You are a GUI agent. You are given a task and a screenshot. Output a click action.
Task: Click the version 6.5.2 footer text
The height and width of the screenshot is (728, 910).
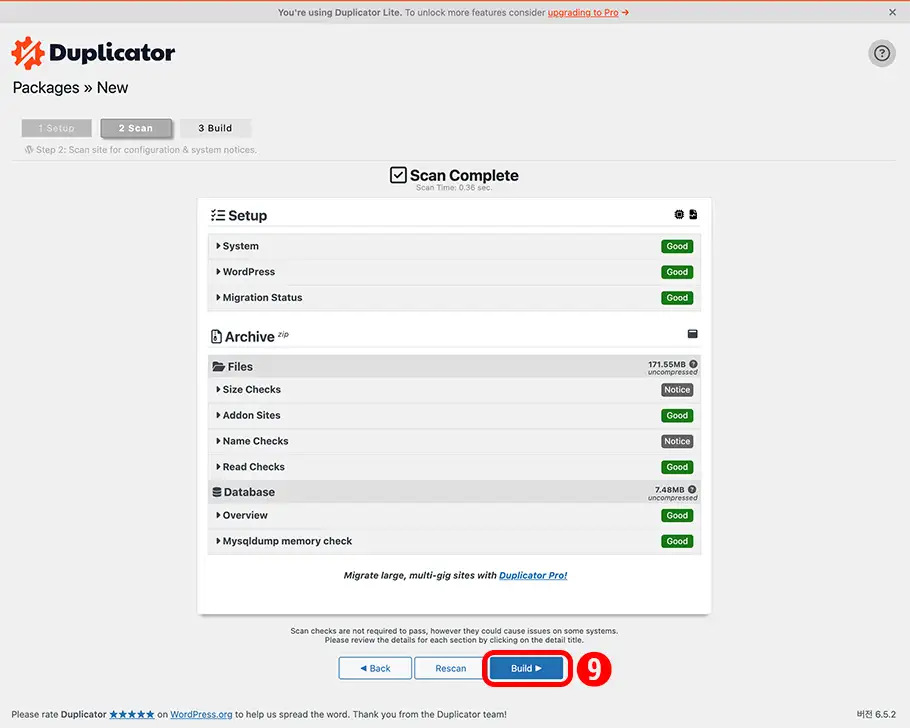876,714
